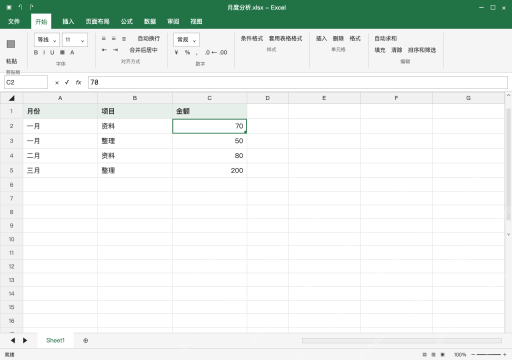This screenshot has height=360, width=512.
Task: Open the 文件 file tab
Action: [x=14, y=21]
